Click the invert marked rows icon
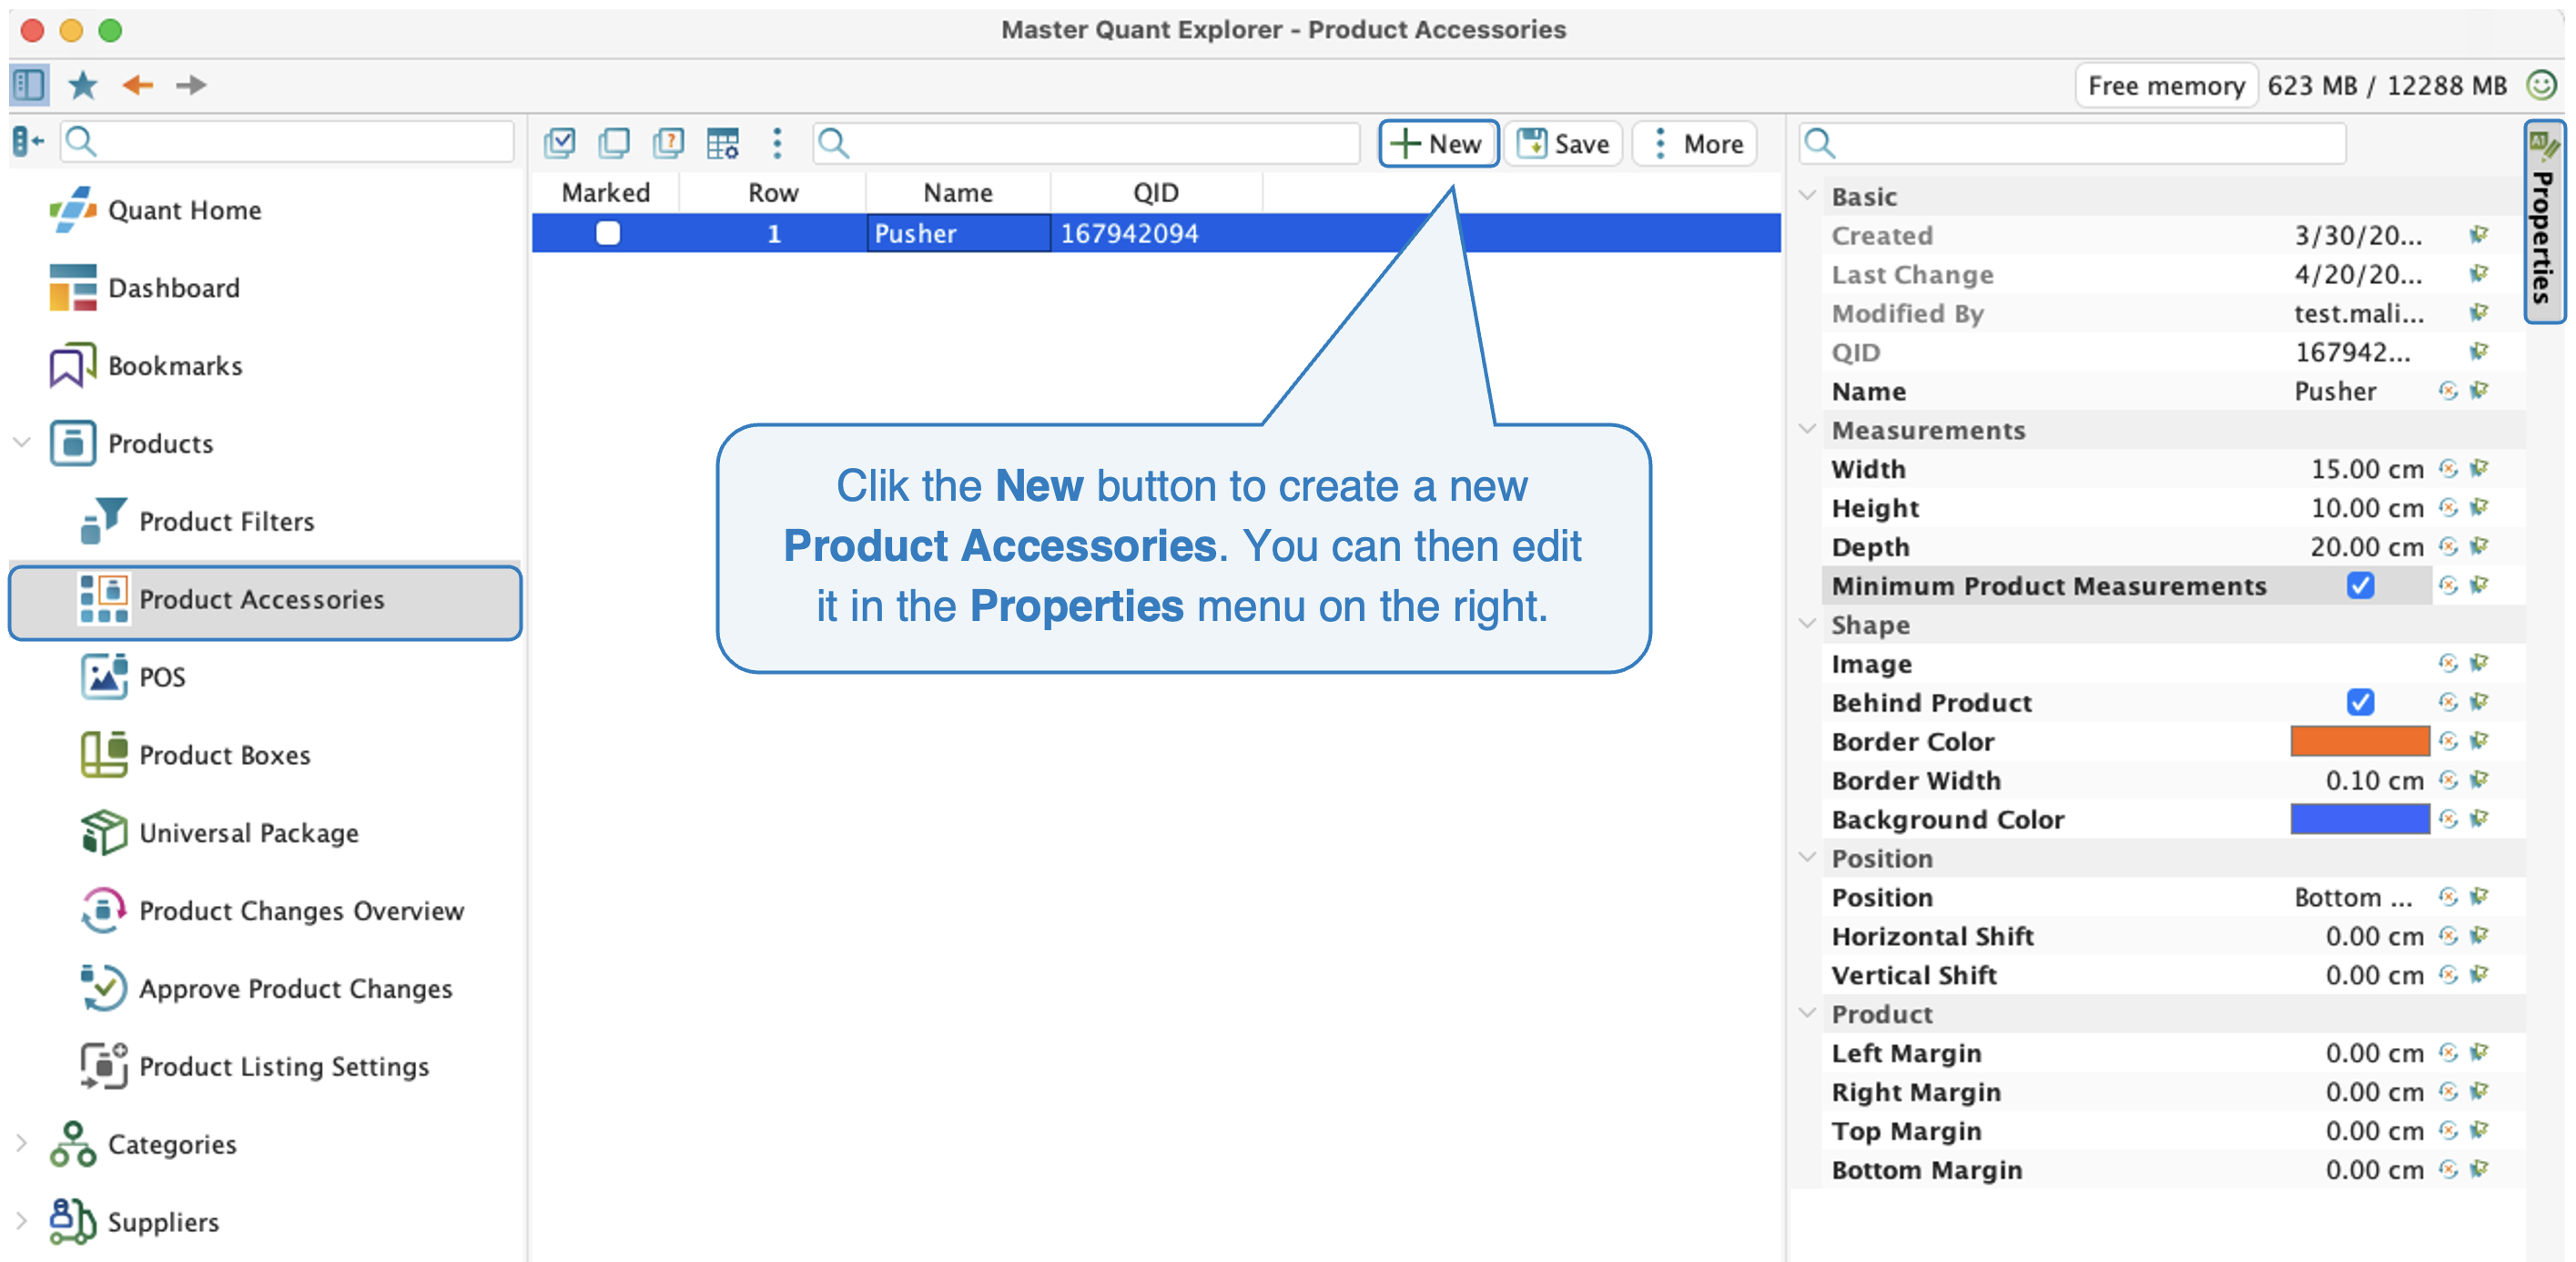 [x=668, y=143]
